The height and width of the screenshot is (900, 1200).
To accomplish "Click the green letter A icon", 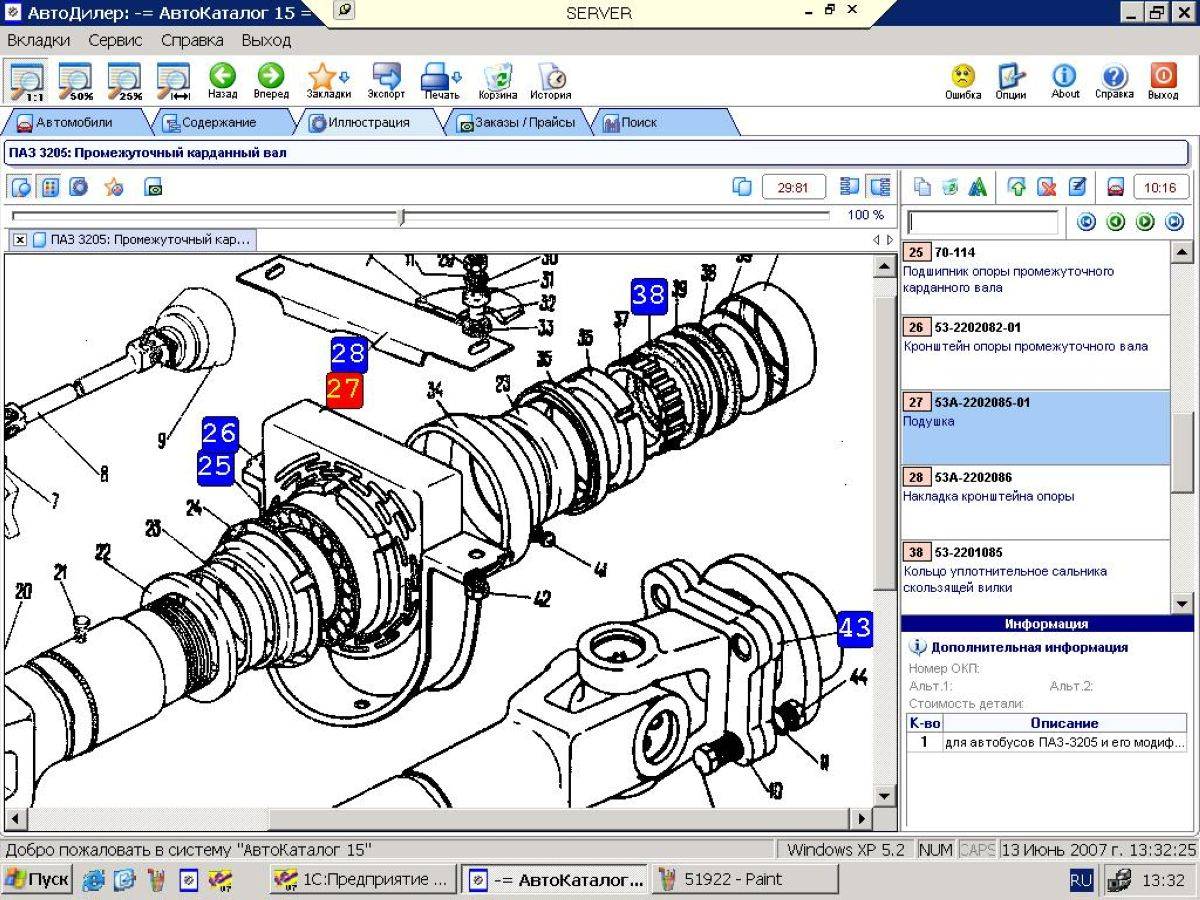I will pos(978,187).
